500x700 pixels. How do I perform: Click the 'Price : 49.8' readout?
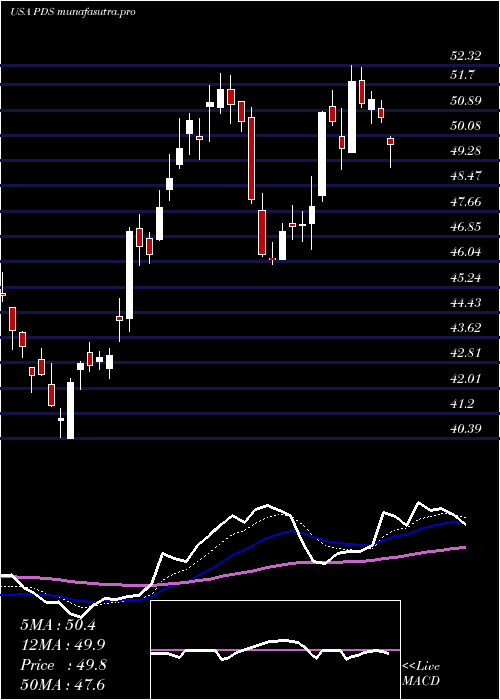click(x=63, y=665)
